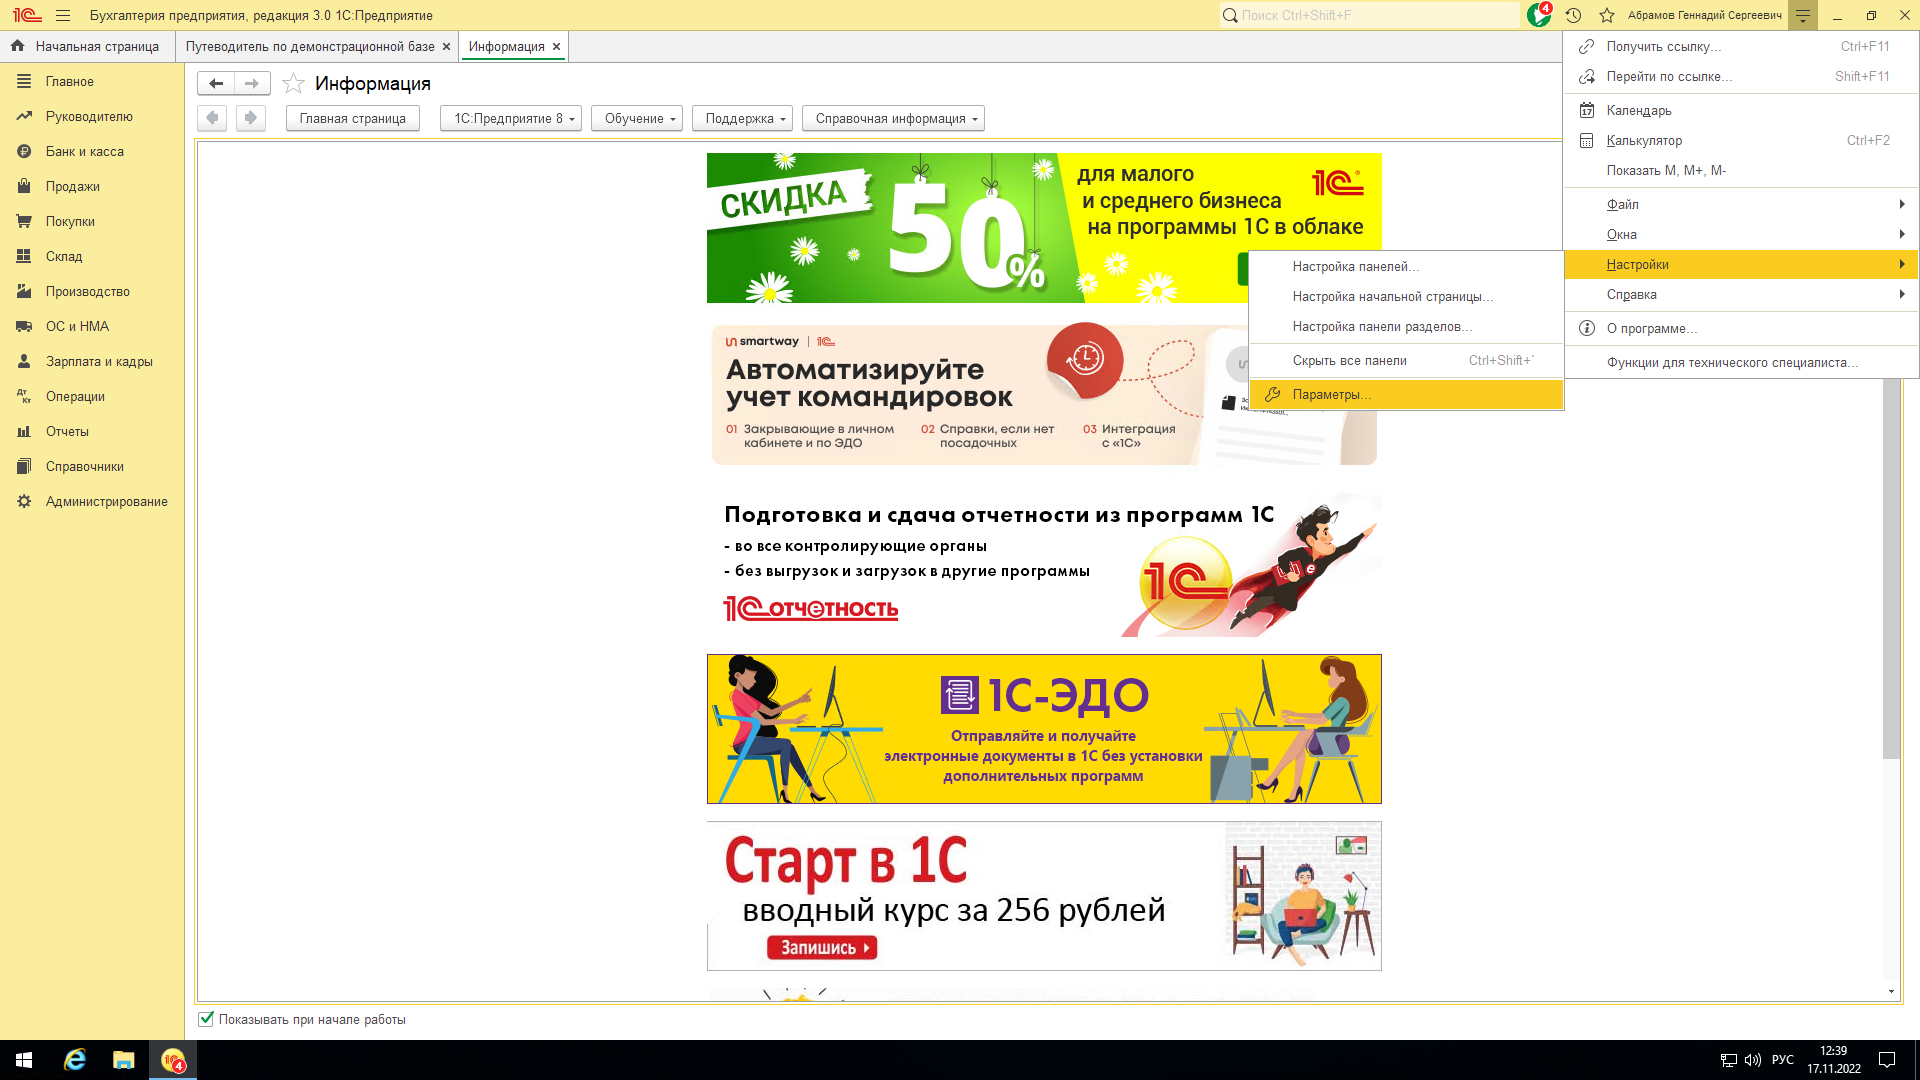
Task: Choose Настройка начальной страницы item
Action: coord(1406,297)
